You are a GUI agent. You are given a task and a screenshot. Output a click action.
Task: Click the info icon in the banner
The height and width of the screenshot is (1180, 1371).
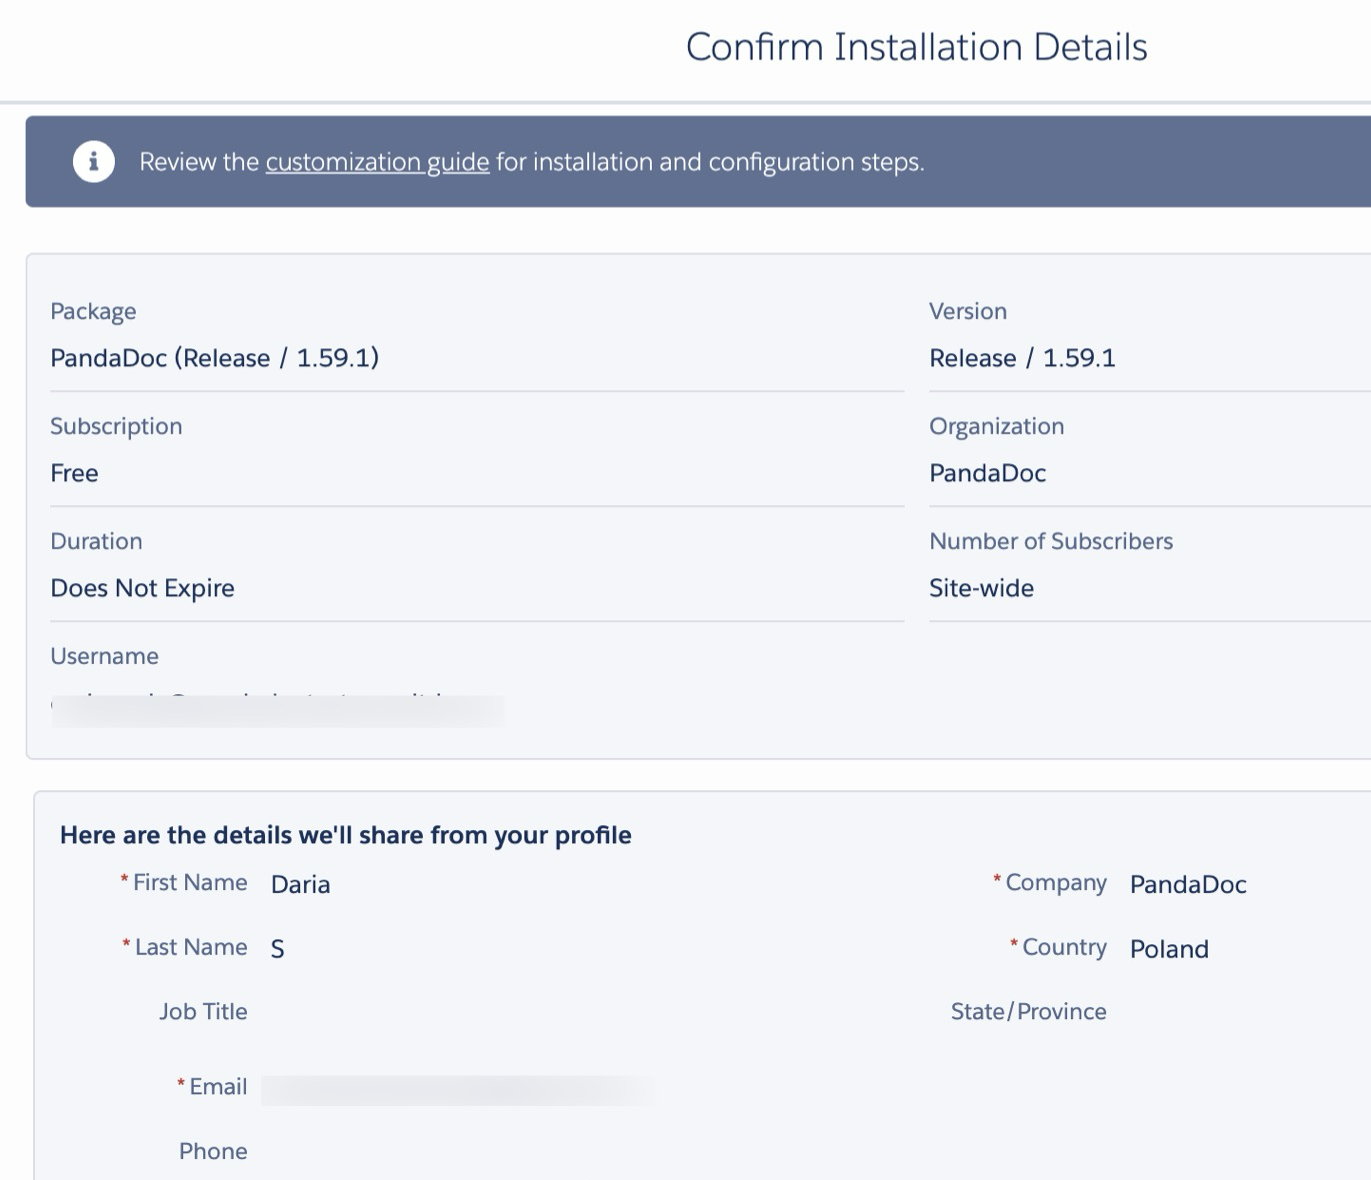pyautogui.click(x=94, y=162)
